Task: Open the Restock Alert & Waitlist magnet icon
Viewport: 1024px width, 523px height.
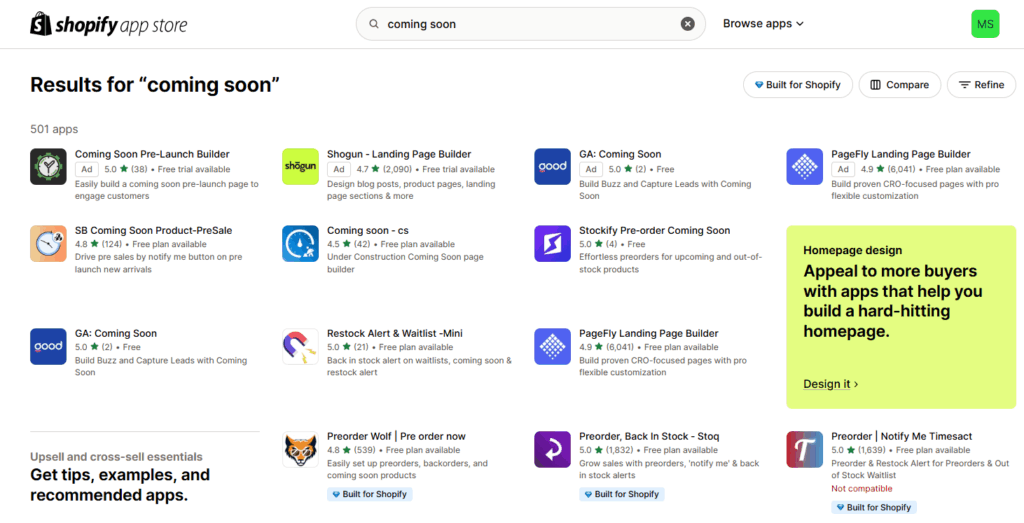Action: (300, 346)
